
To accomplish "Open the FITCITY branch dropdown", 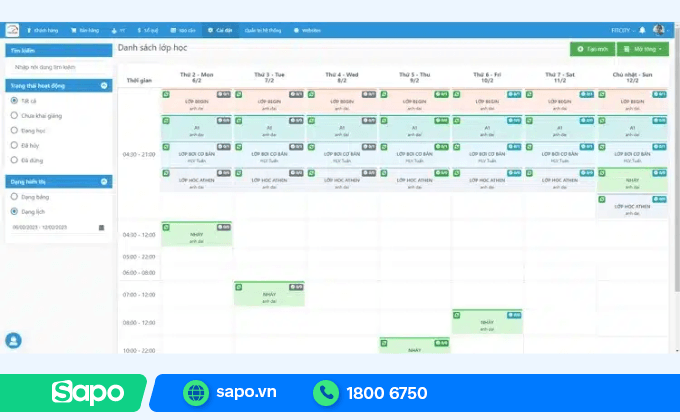I will [622, 30].
